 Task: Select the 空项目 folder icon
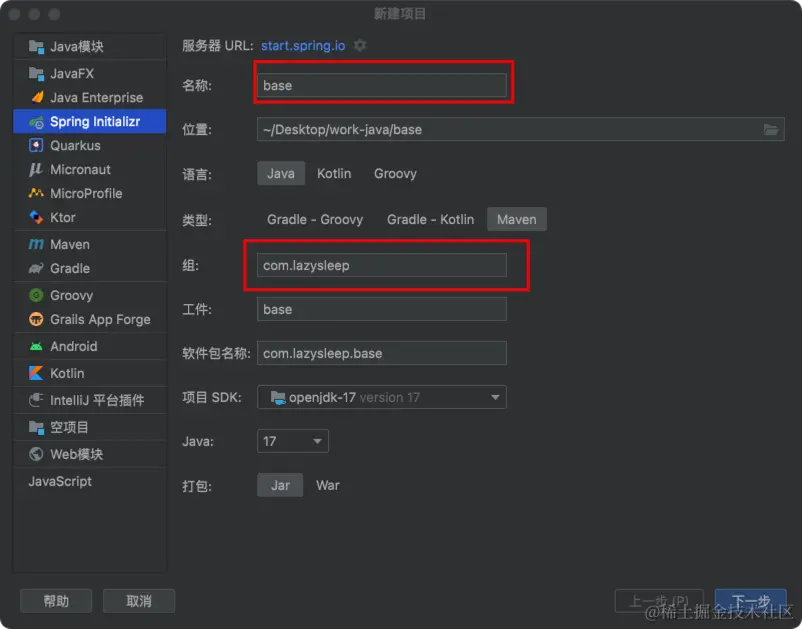point(36,427)
